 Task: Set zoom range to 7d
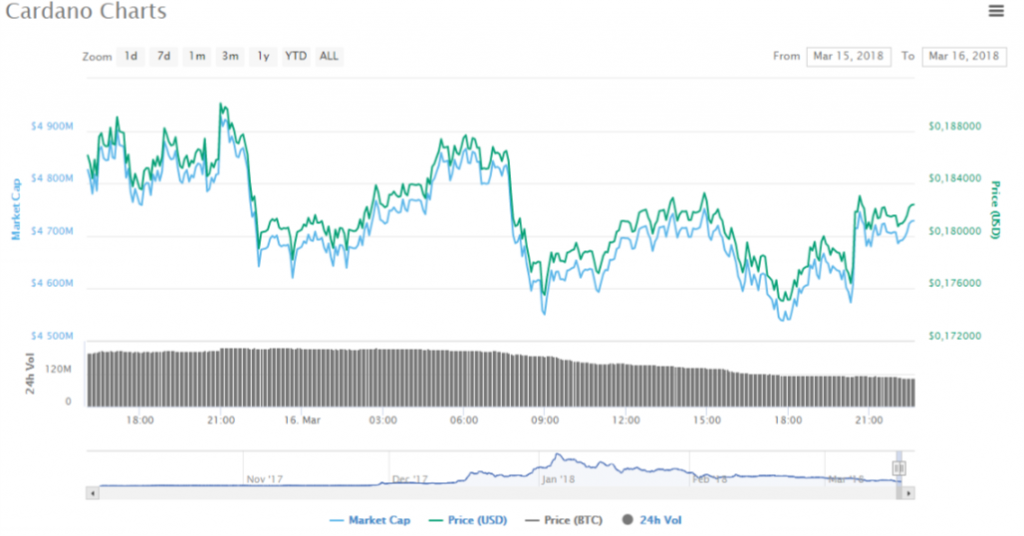pos(164,56)
